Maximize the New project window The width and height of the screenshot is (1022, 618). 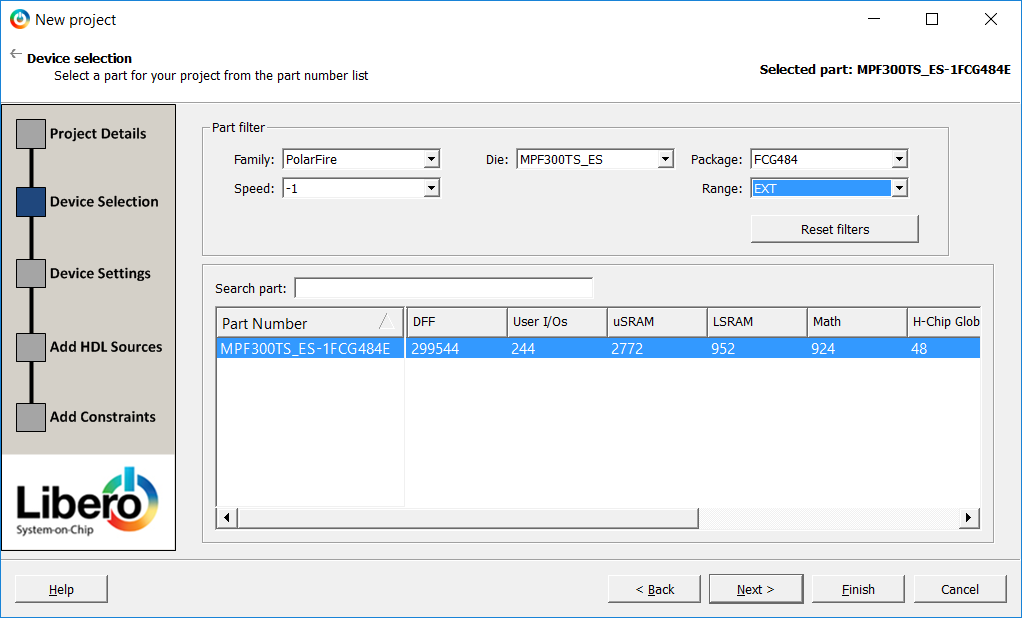932,20
